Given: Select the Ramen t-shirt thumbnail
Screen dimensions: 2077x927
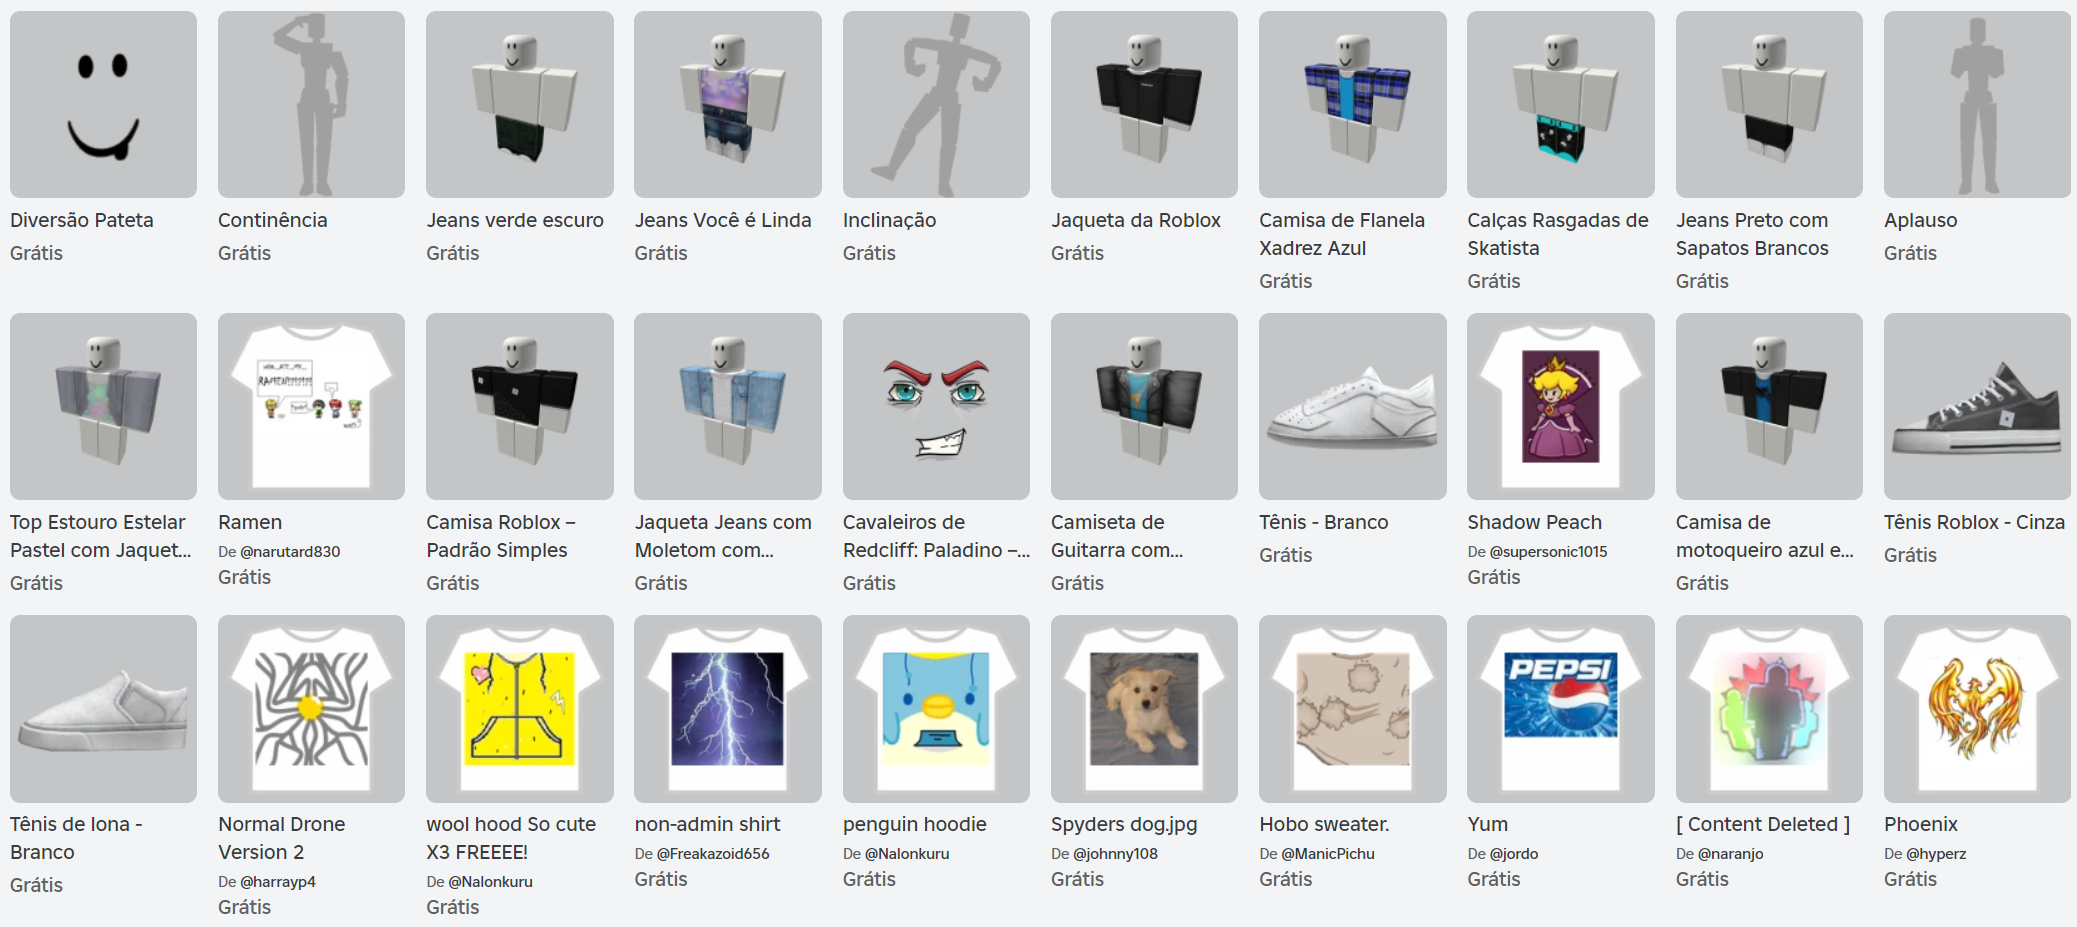Looking at the screenshot, I should pos(311,406).
